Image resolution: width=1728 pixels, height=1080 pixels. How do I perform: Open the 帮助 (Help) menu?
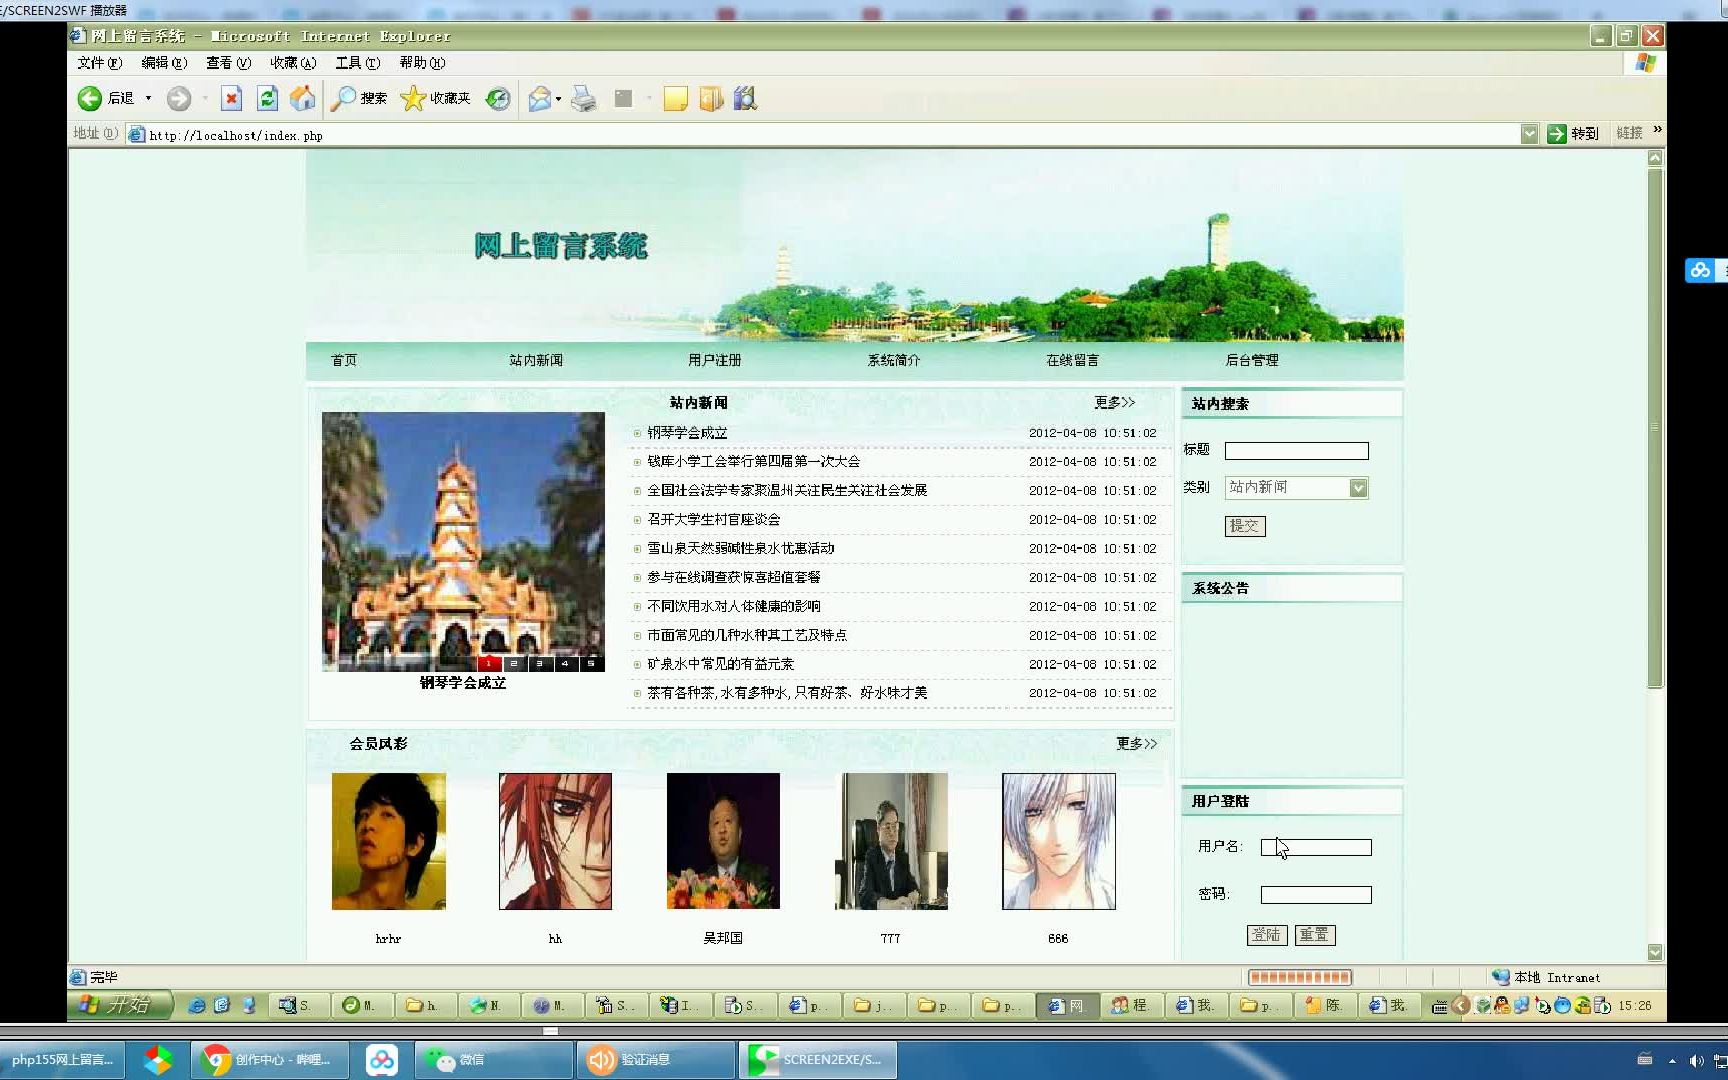point(422,62)
